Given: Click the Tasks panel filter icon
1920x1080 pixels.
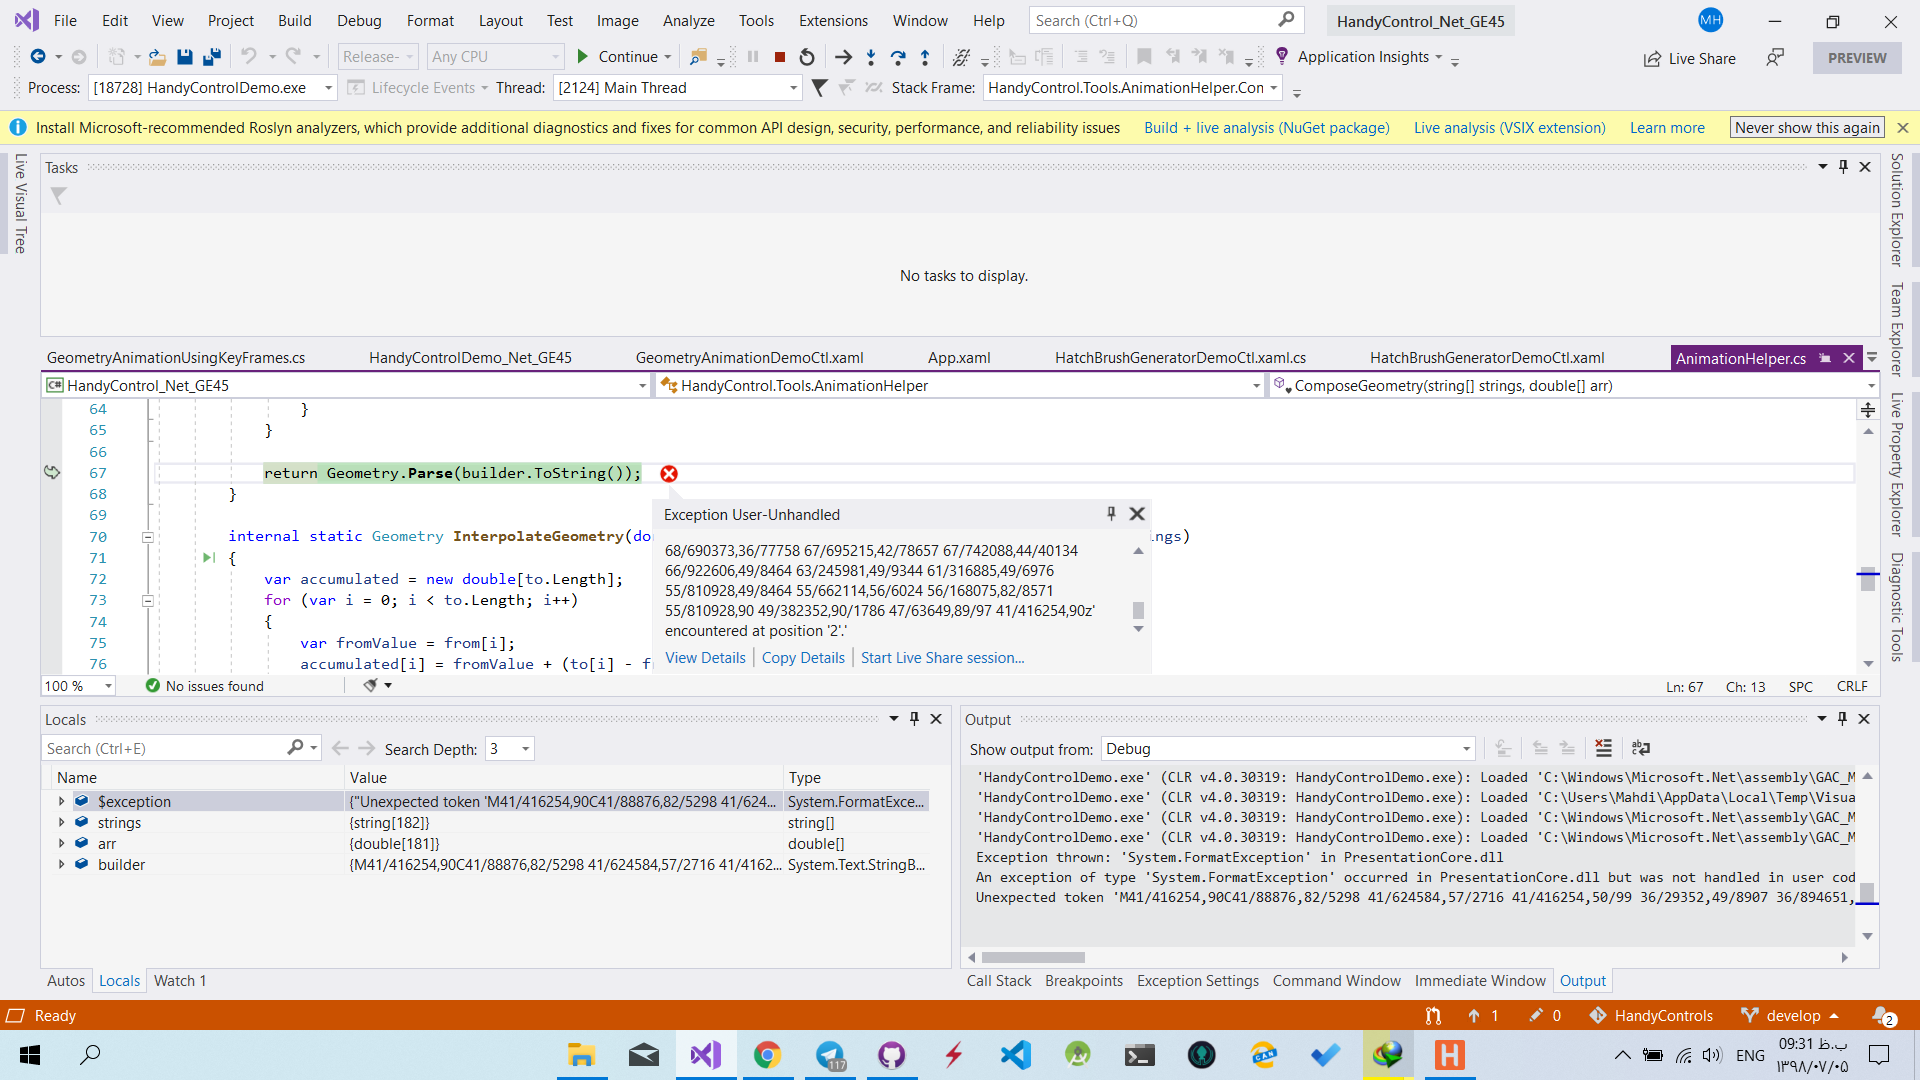Looking at the screenshot, I should coord(59,196).
